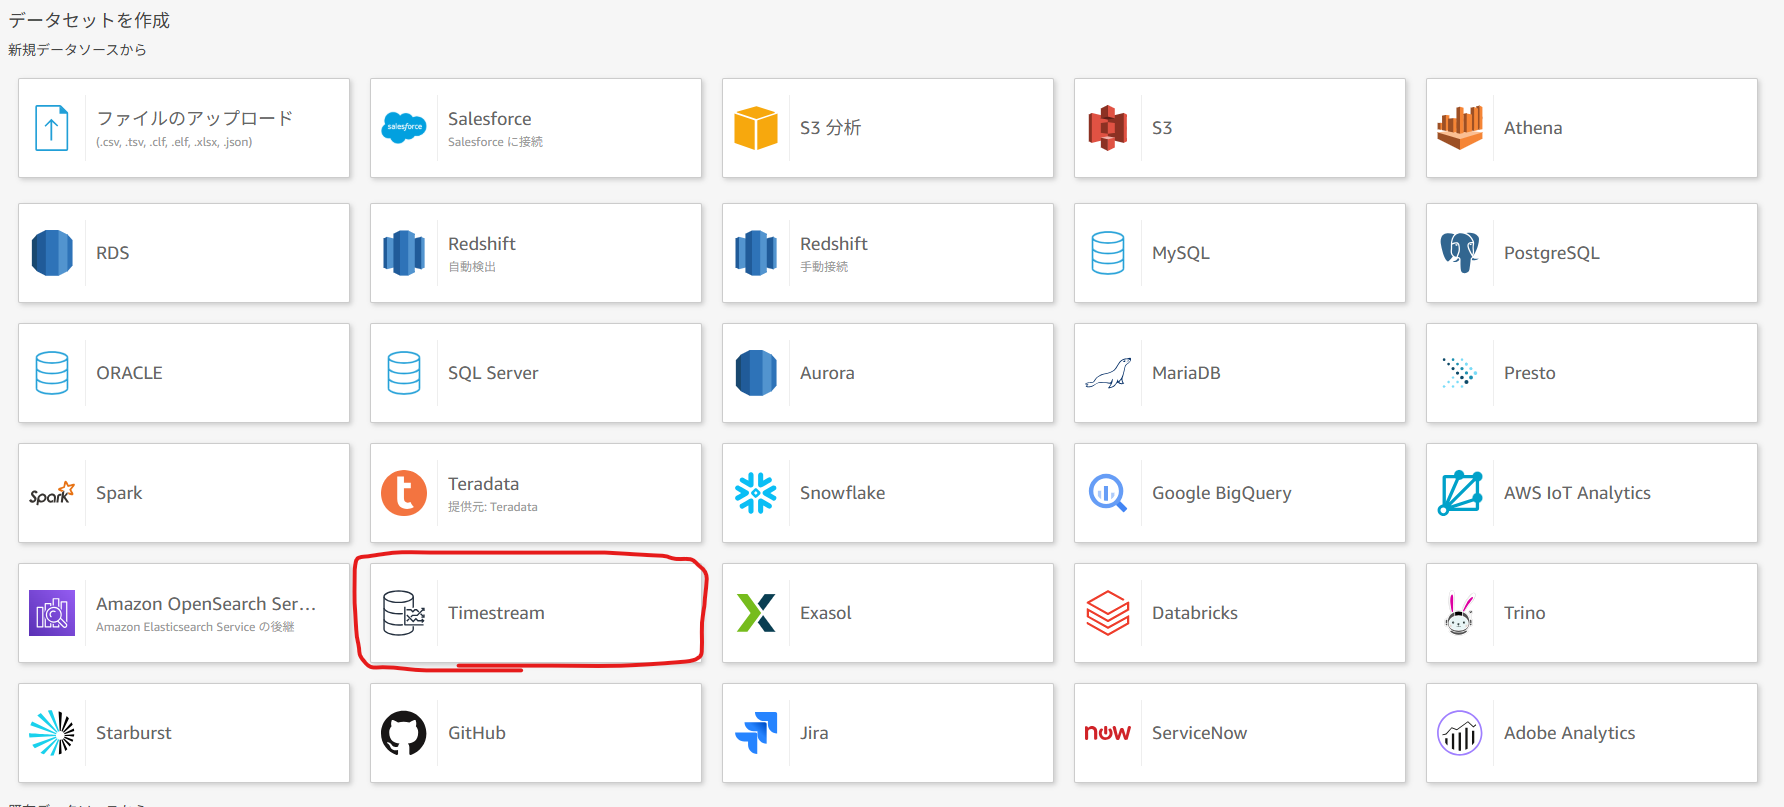Choose ファイルのアップロード data source label

coord(195,118)
